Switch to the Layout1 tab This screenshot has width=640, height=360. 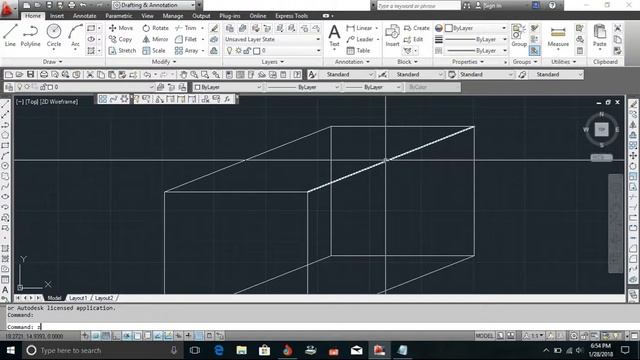click(x=78, y=298)
